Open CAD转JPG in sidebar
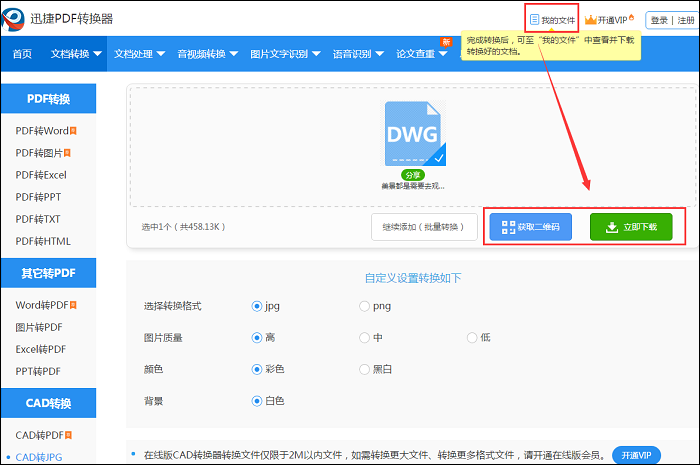Image resolution: width=700 pixels, height=465 pixels. [x=39, y=457]
